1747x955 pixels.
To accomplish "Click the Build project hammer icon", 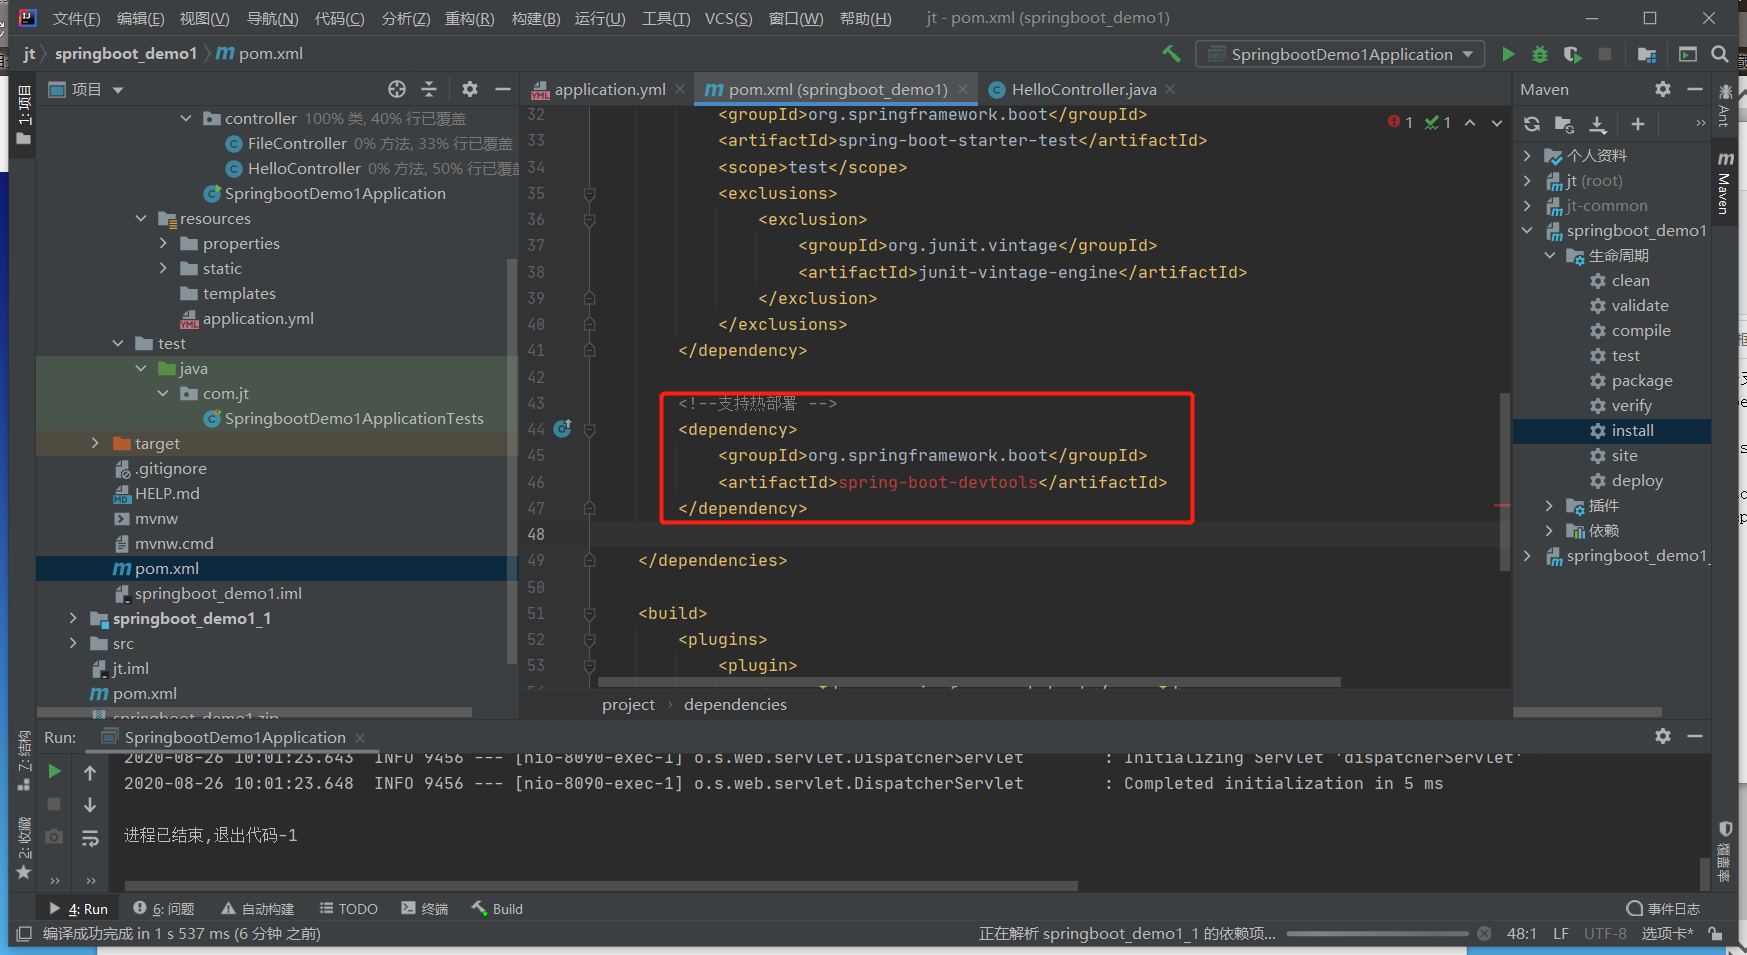I will (x=1171, y=54).
